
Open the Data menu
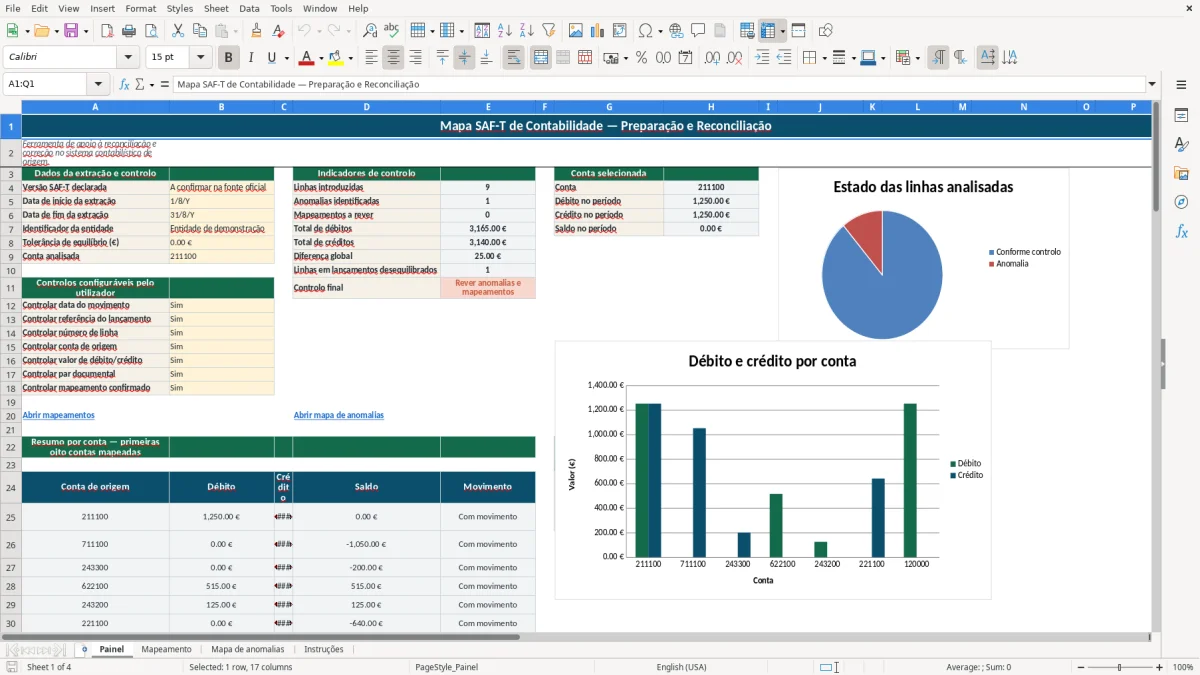click(x=249, y=8)
